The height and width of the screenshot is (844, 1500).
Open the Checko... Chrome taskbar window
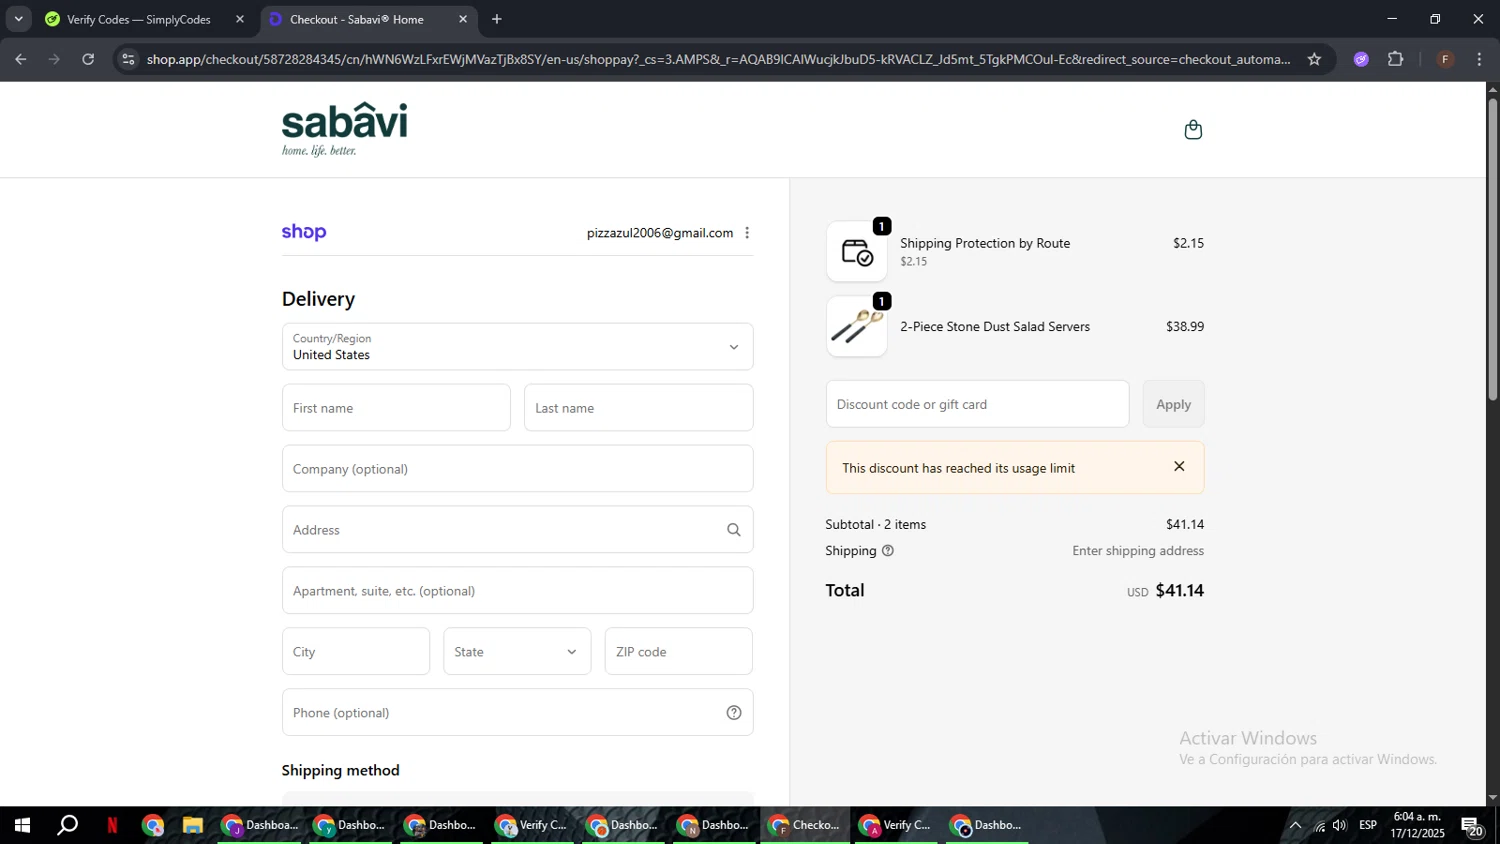(805, 825)
